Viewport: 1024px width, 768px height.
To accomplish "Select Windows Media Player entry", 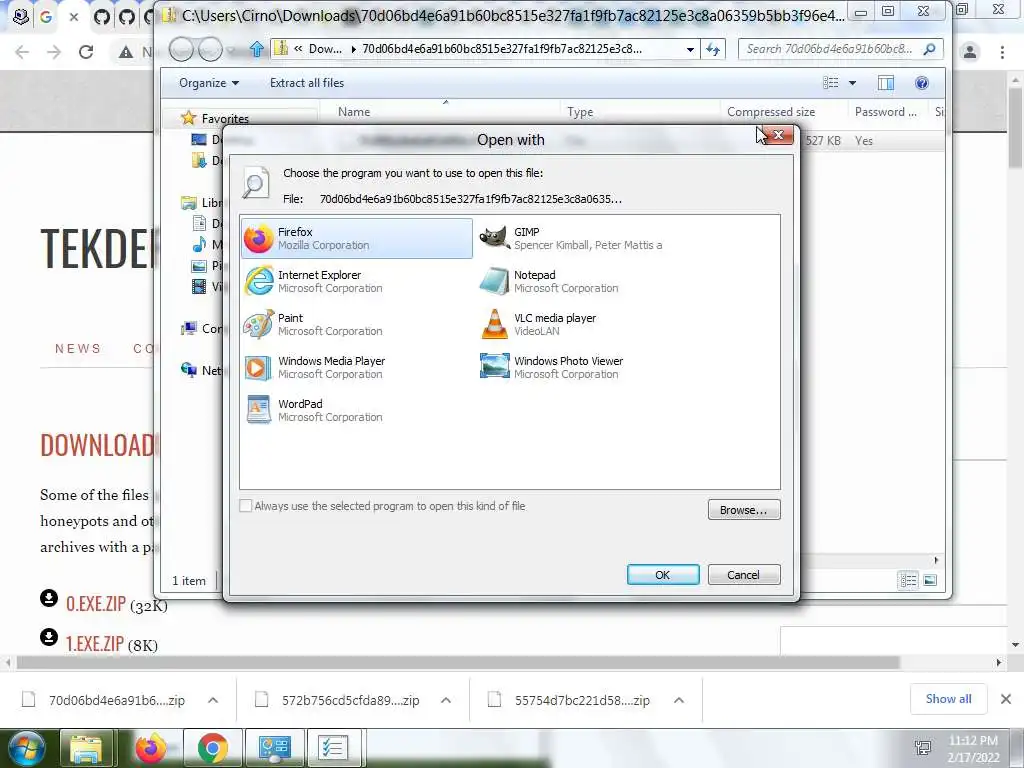I will tap(357, 368).
